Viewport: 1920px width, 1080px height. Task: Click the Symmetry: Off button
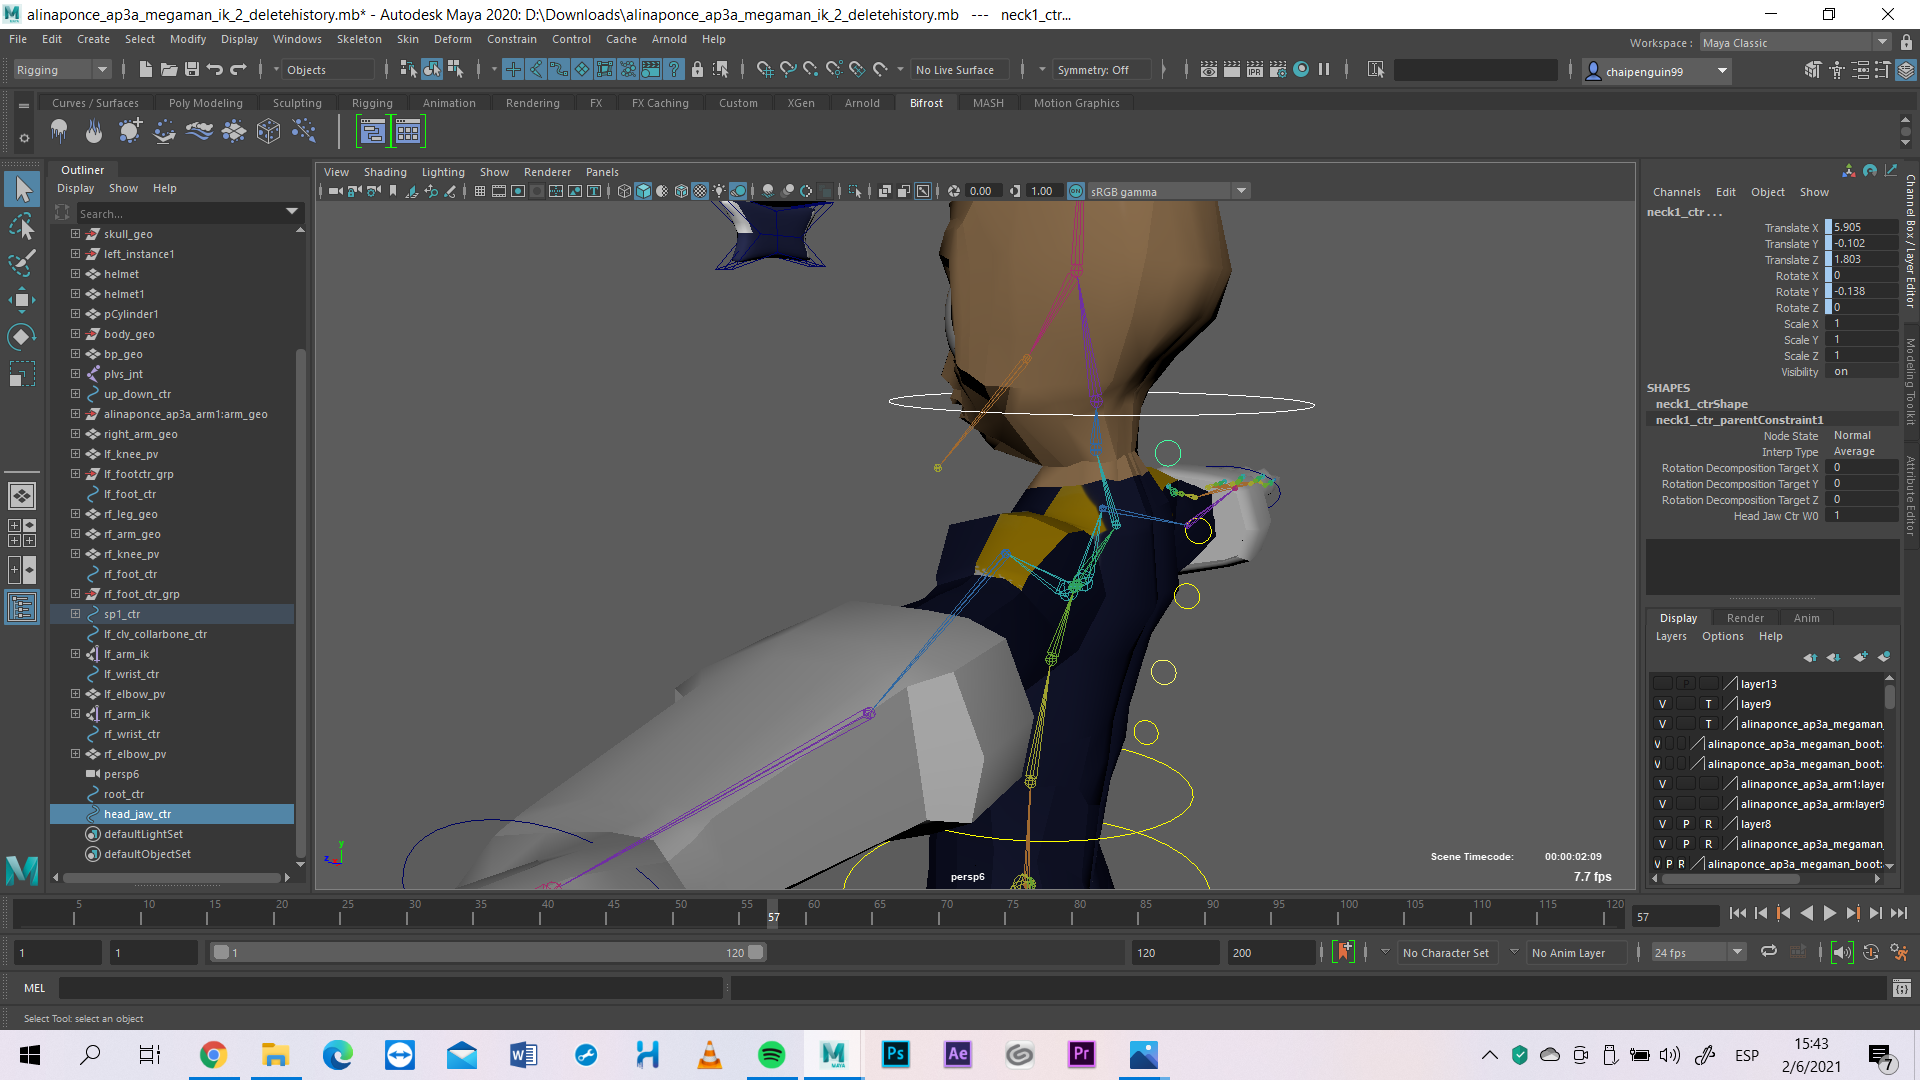click(x=1092, y=70)
